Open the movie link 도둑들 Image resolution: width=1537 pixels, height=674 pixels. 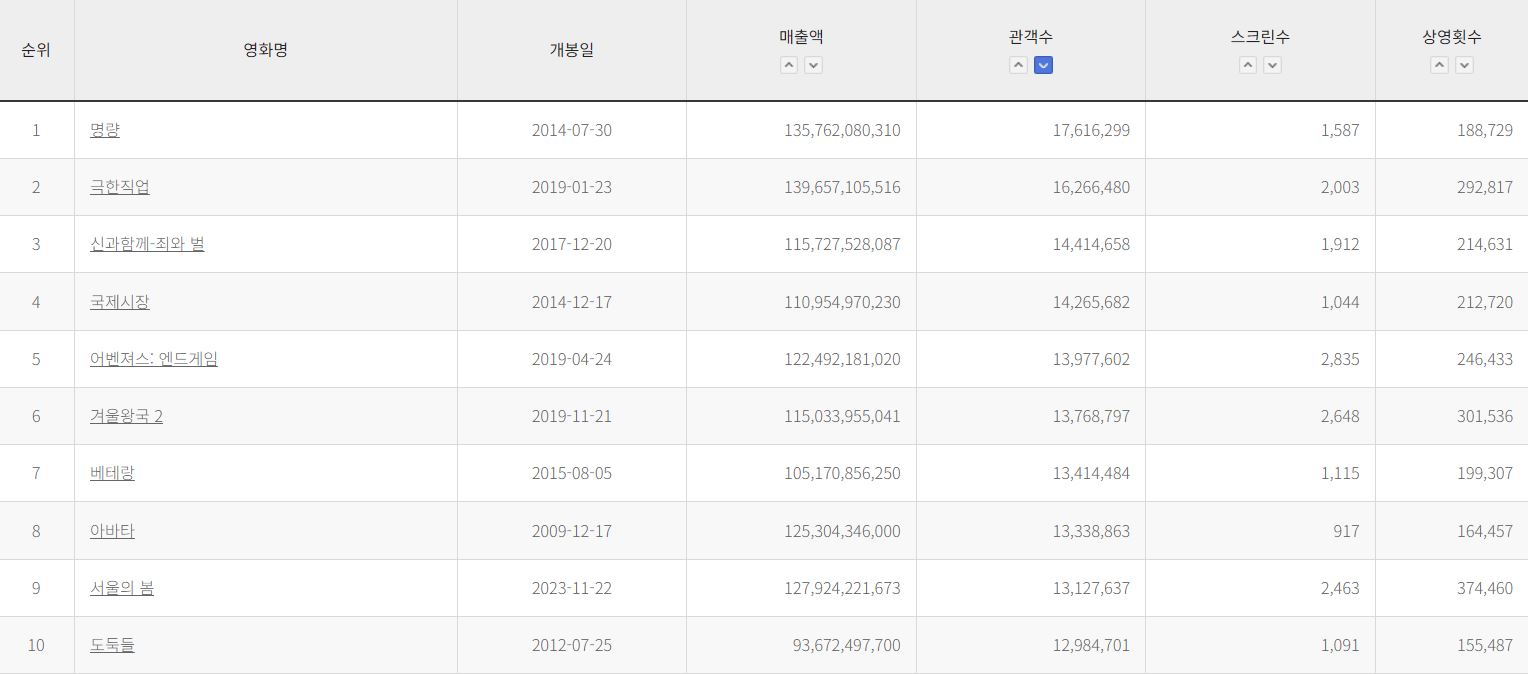(112, 645)
